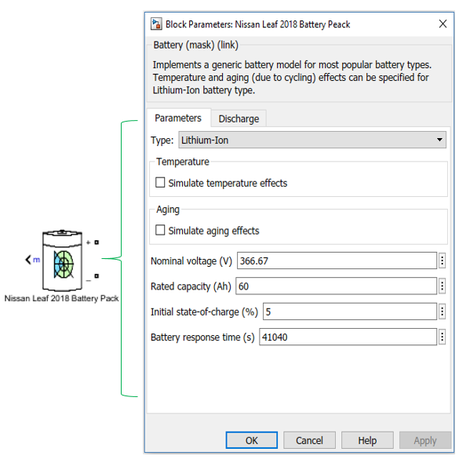The image size is (470, 463).
Task: Close the Block Parameters dialog
Action: (x=443, y=24)
